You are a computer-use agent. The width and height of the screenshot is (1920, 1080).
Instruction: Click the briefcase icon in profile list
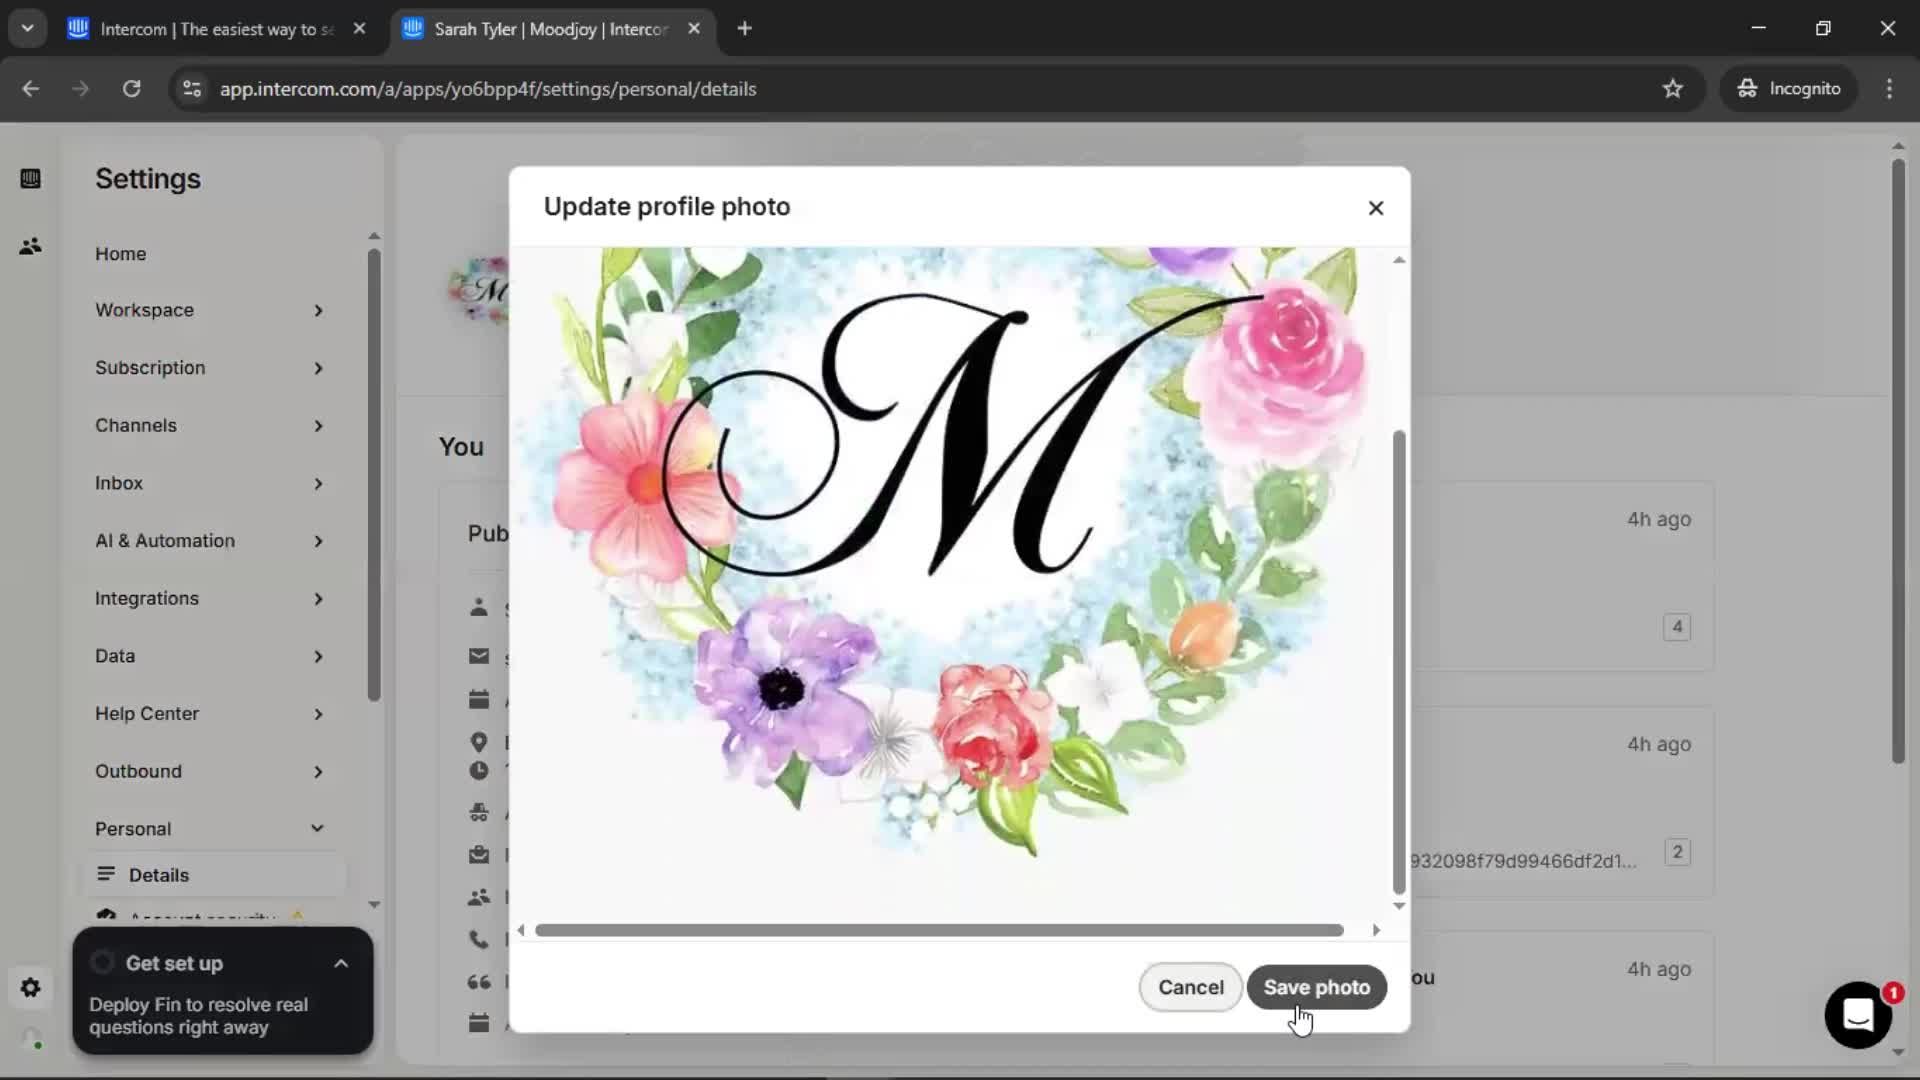click(x=479, y=855)
